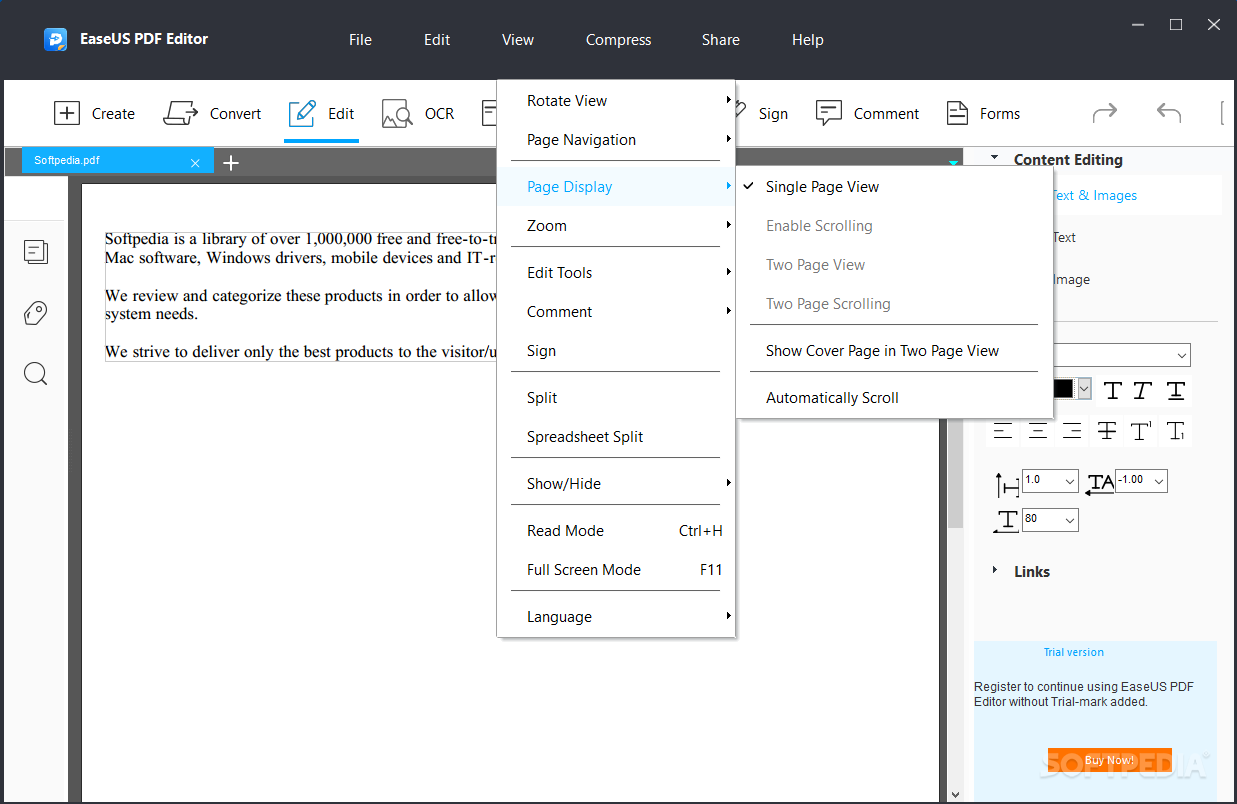Open the File menu
The width and height of the screenshot is (1237, 804).
point(360,40)
